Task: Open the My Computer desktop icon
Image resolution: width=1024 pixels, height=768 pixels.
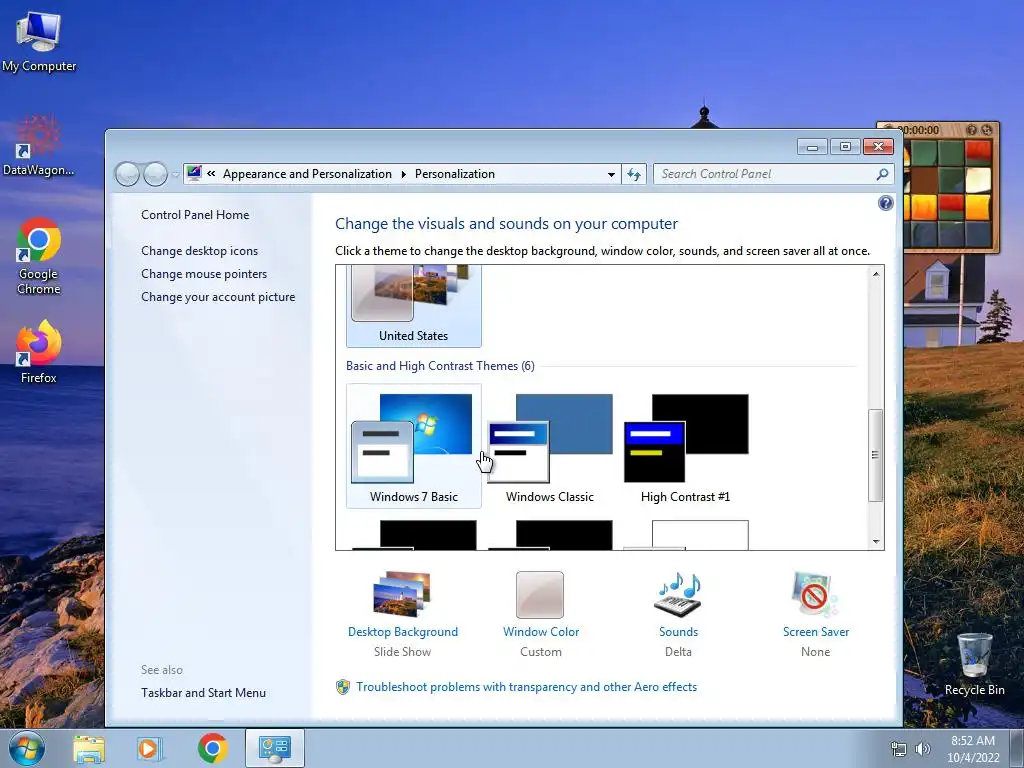Action: (x=39, y=40)
